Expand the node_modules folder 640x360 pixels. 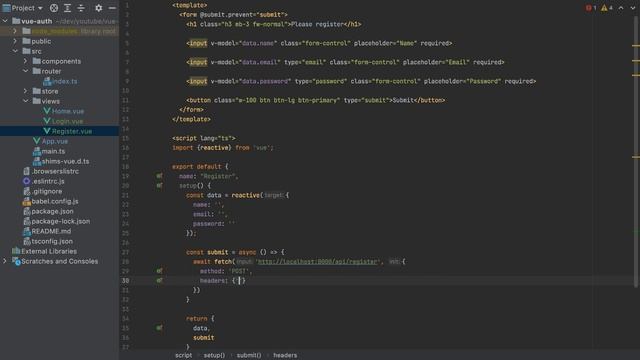point(15,31)
